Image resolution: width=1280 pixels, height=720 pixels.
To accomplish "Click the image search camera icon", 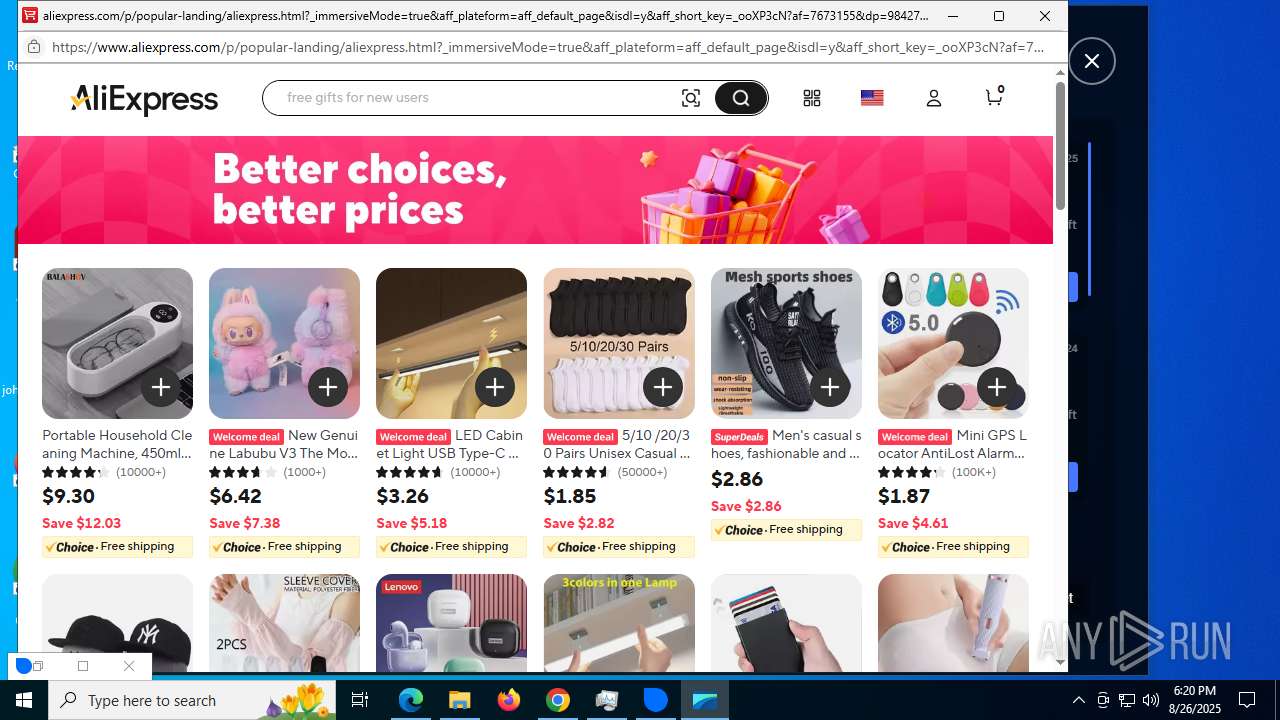I will [691, 98].
